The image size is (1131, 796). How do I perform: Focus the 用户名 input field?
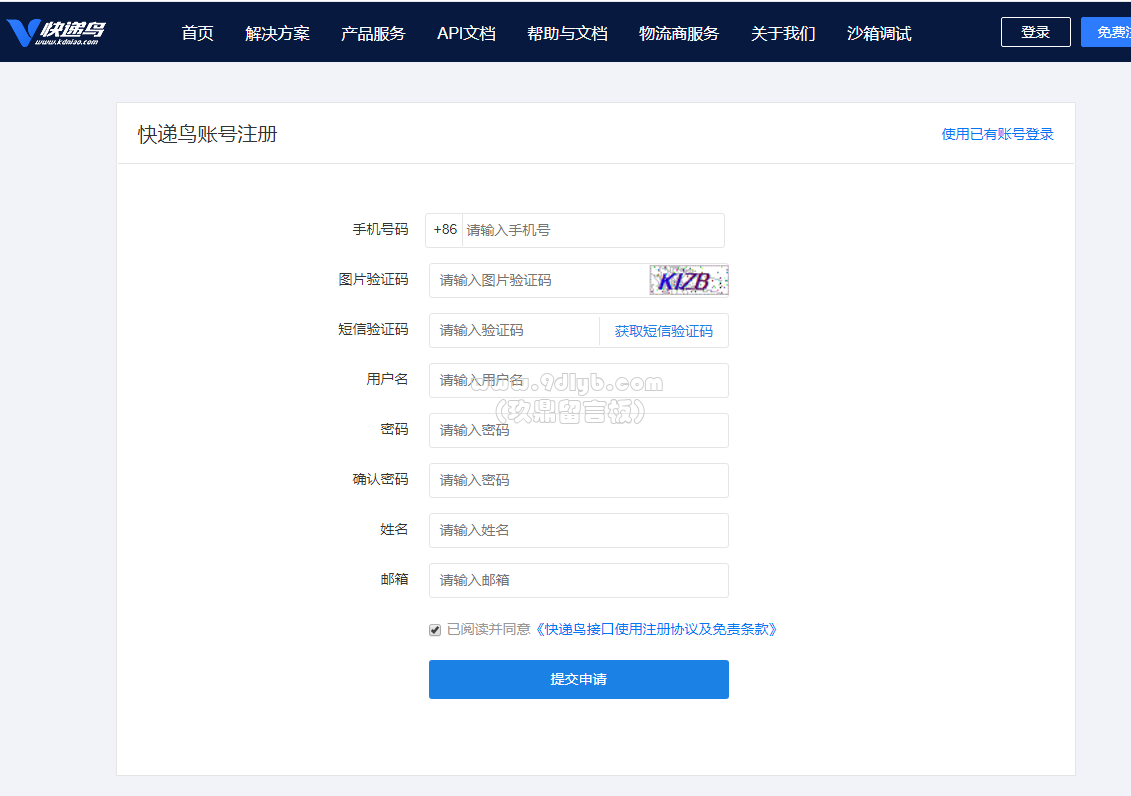578,380
